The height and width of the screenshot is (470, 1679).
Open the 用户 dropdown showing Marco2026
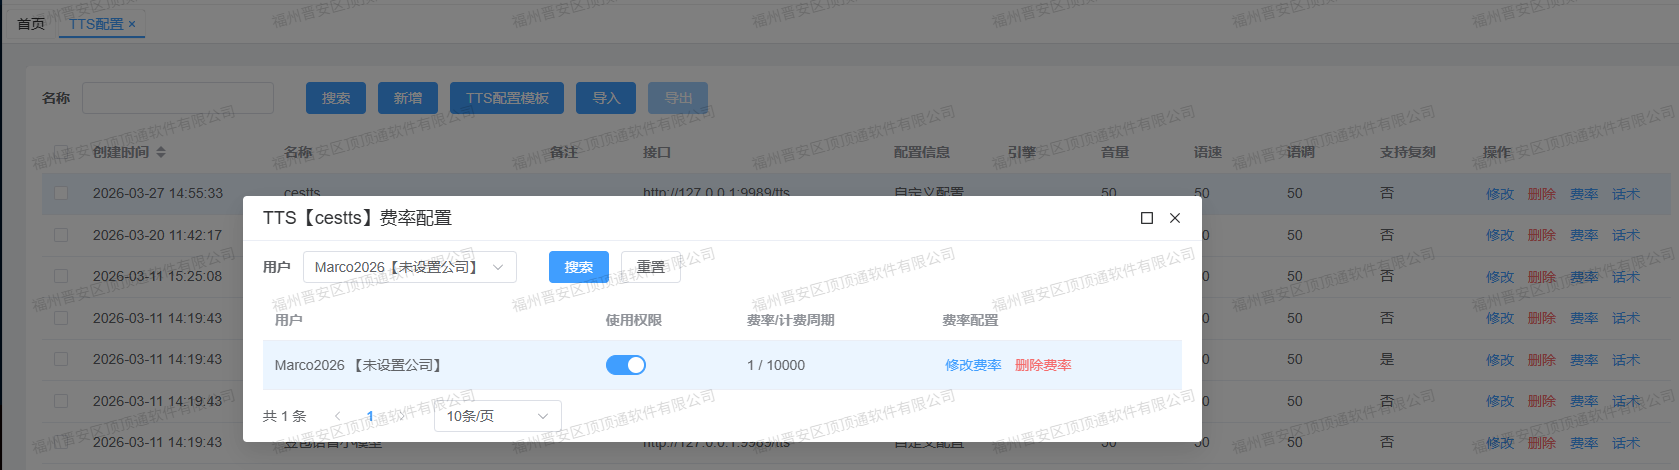(409, 267)
